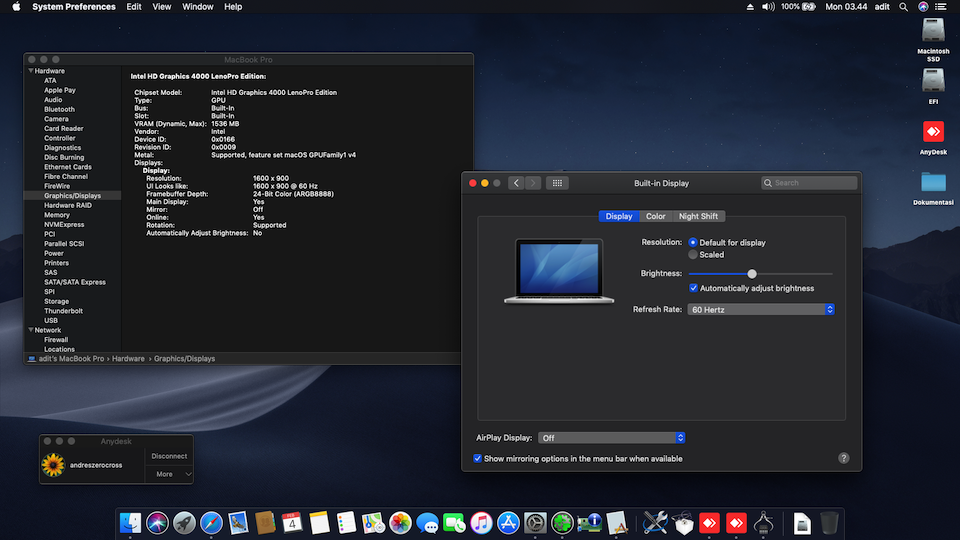960x540 pixels.
Task: Open Spotlight search in menu bar
Action: click(x=903, y=7)
